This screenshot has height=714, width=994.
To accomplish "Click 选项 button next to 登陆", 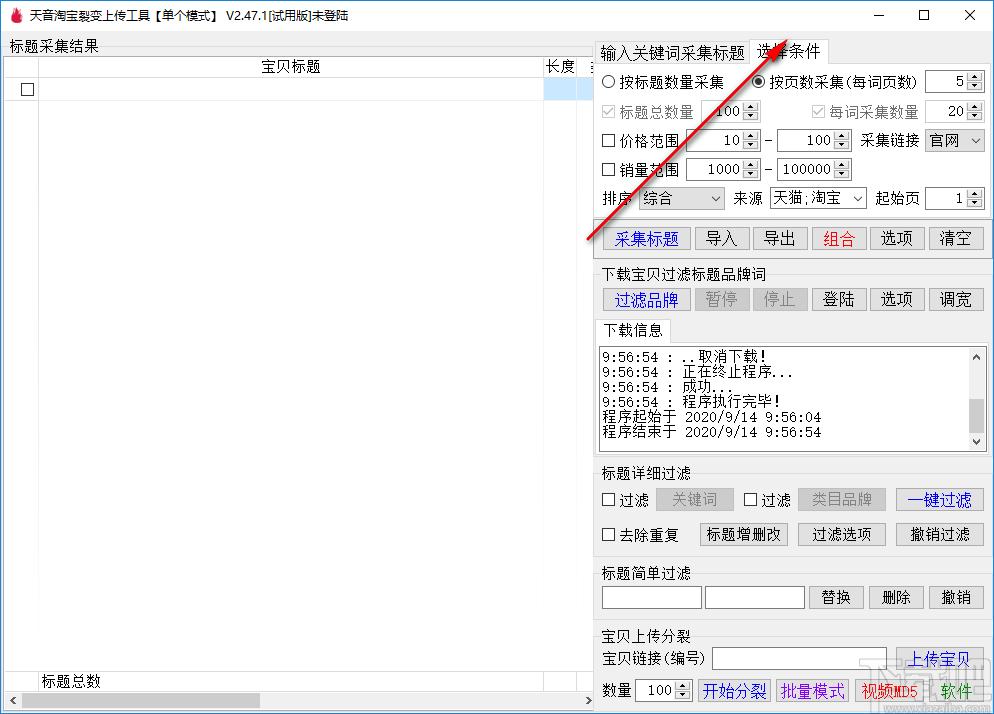I will 897,299.
